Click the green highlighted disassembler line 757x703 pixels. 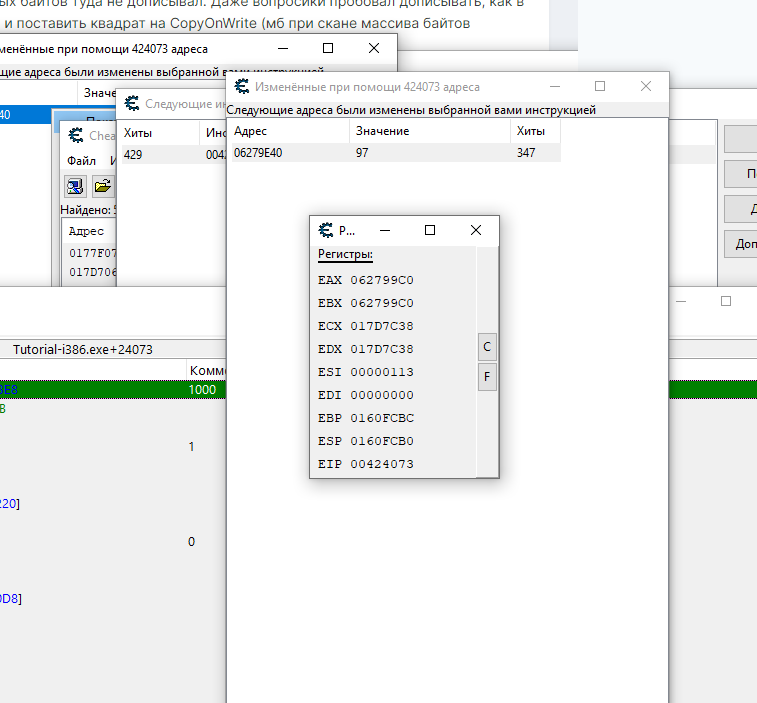tap(400, 389)
